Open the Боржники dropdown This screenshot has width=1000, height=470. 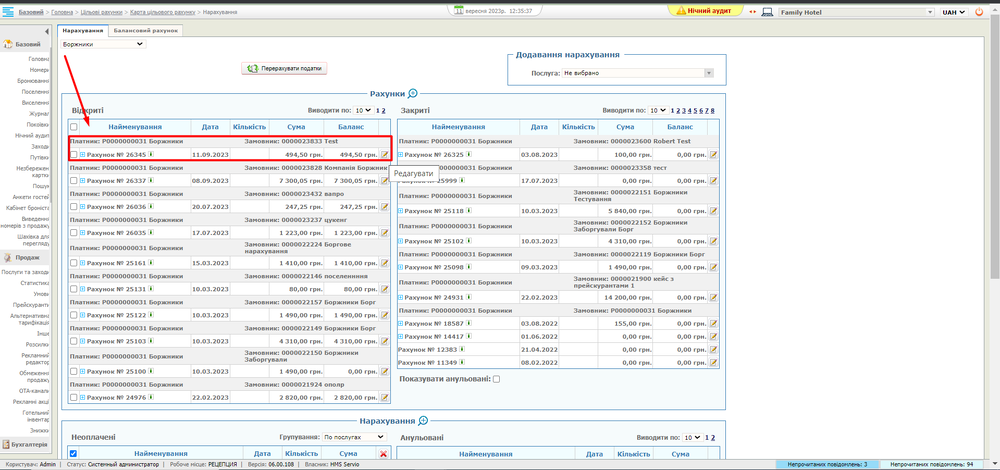(x=102, y=44)
